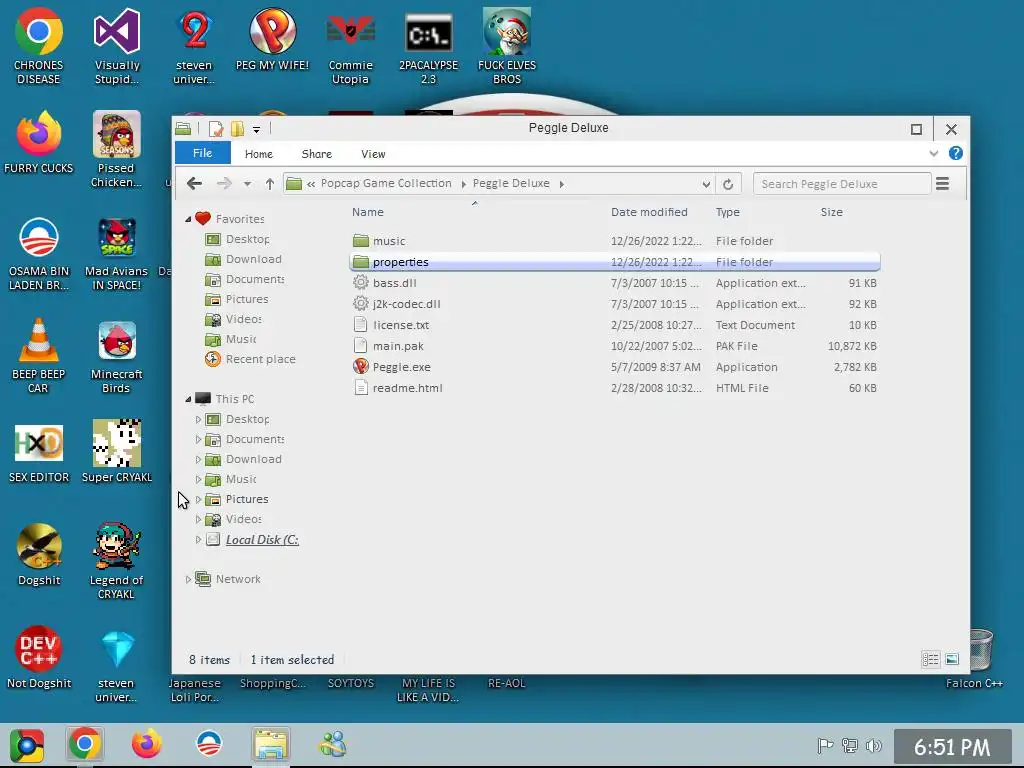Select bass.dll file
1024x768 pixels.
tap(615, 283)
